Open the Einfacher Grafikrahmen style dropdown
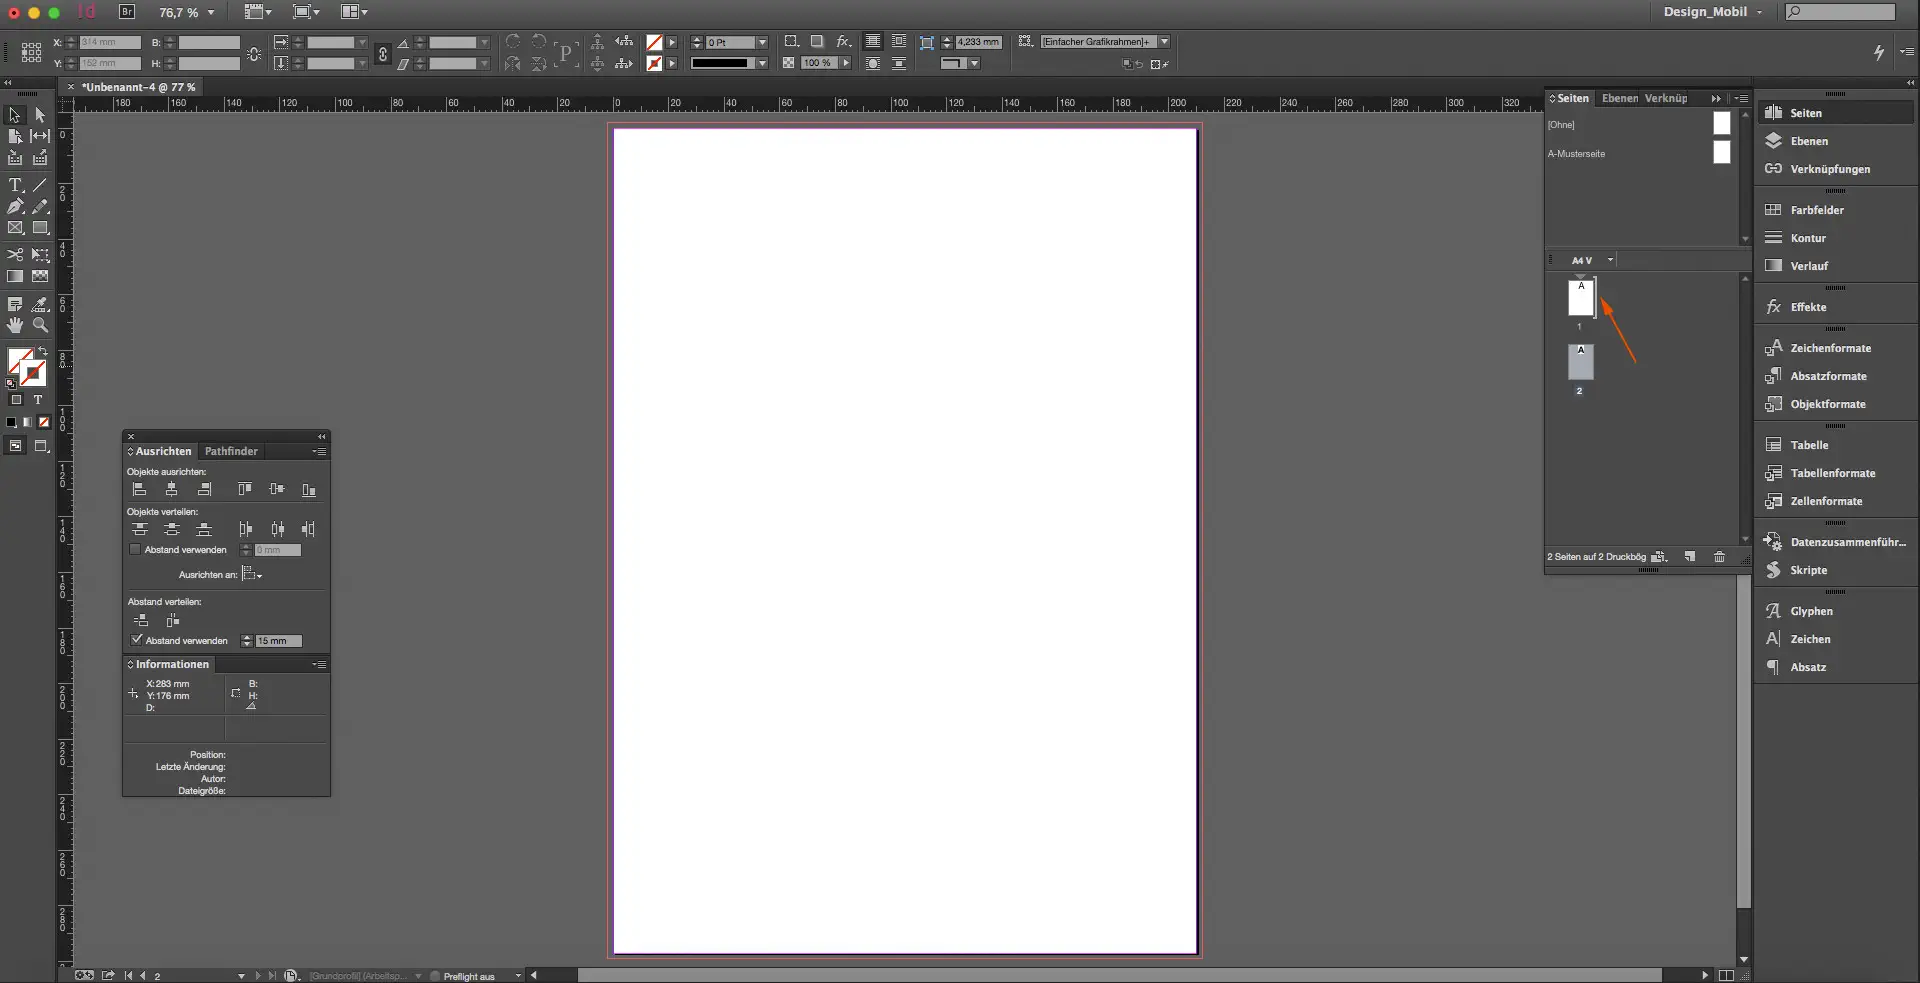The height and width of the screenshot is (983, 1920). tap(1163, 41)
